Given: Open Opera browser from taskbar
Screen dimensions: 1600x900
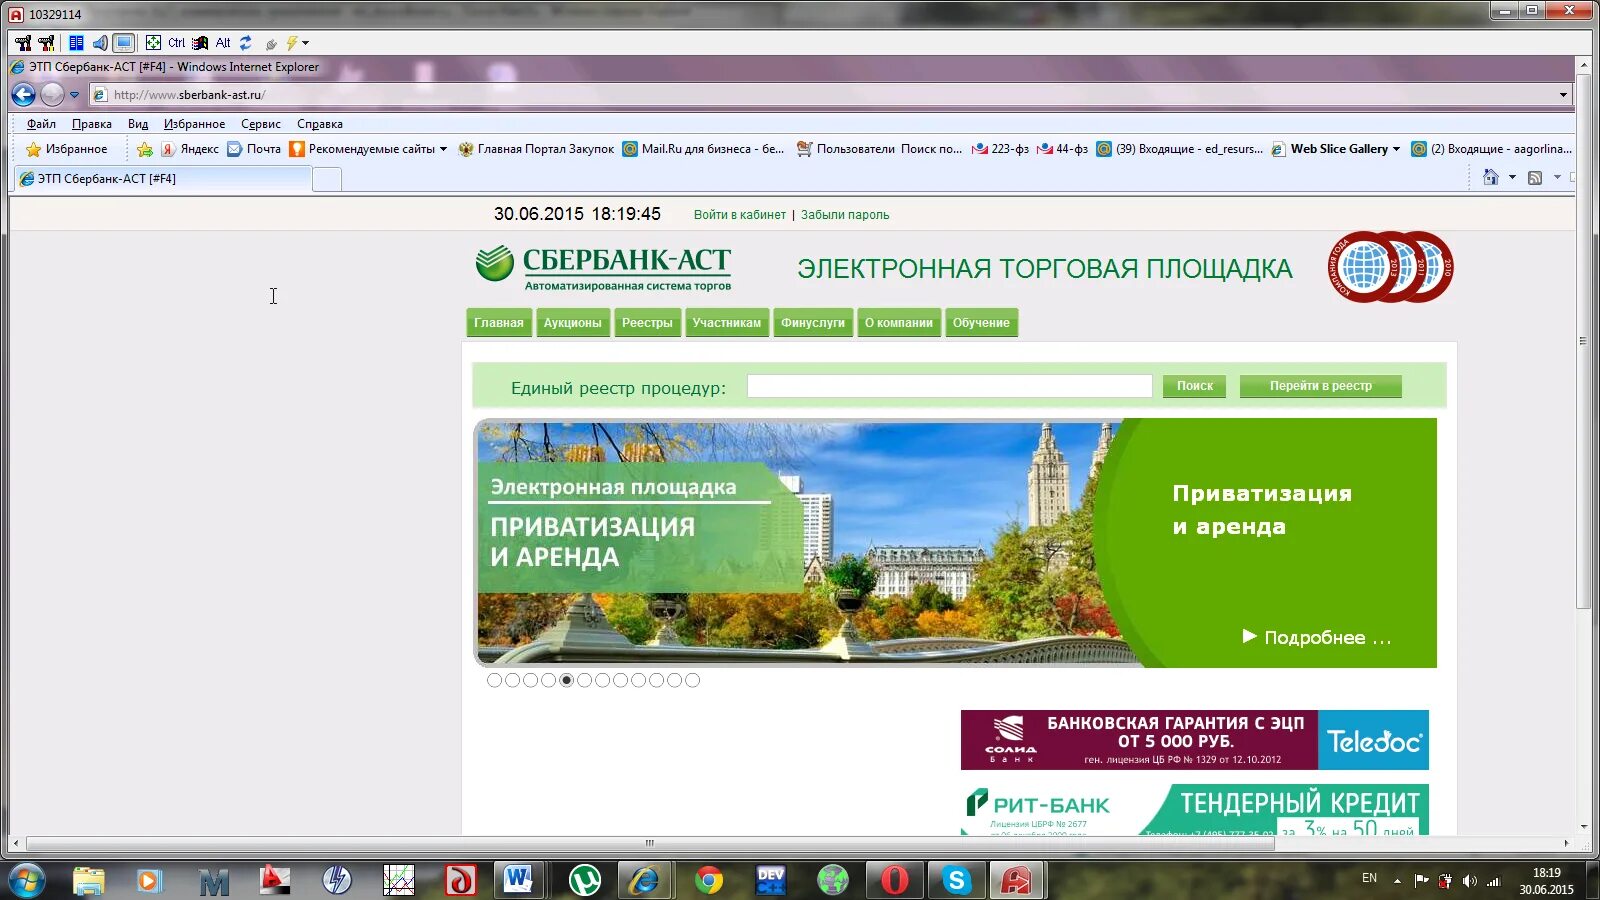Looking at the screenshot, I should point(895,880).
